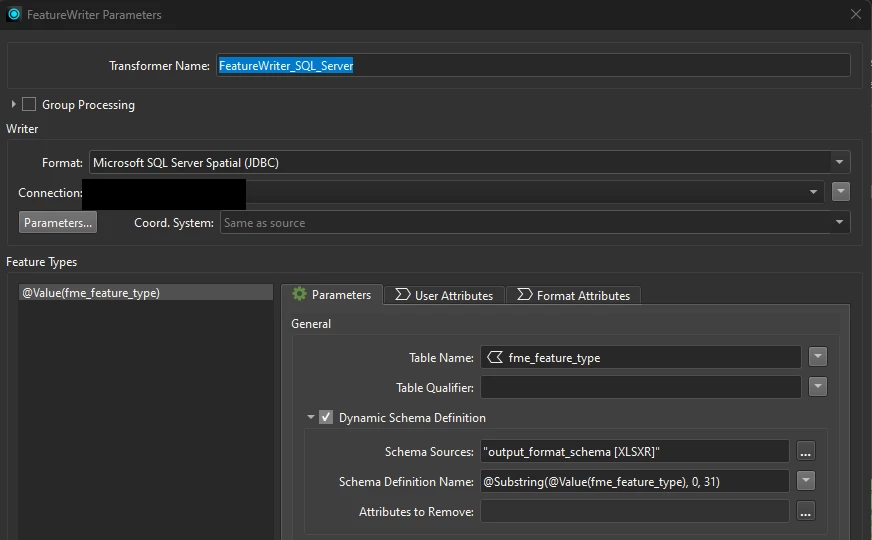Image resolution: width=872 pixels, height=540 pixels.
Task: Click the Schema Sources input field
Action: [x=635, y=452]
